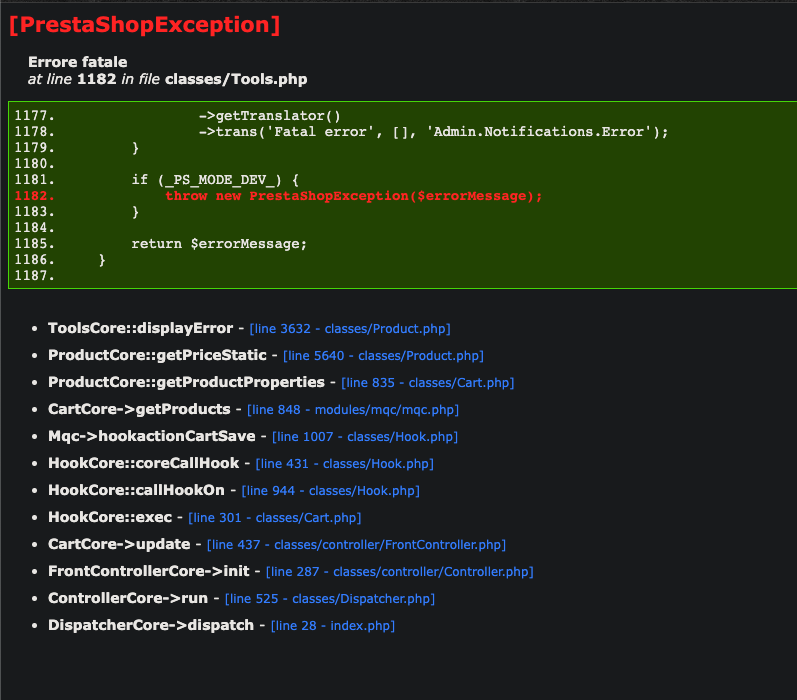This screenshot has height=700, width=797.
Task: Click the ->trans('Fatal error' code line
Action: (x=433, y=132)
